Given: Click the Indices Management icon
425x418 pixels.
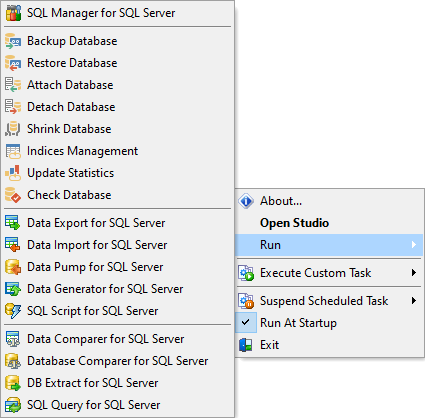Looking at the screenshot, I should (13, 151).
